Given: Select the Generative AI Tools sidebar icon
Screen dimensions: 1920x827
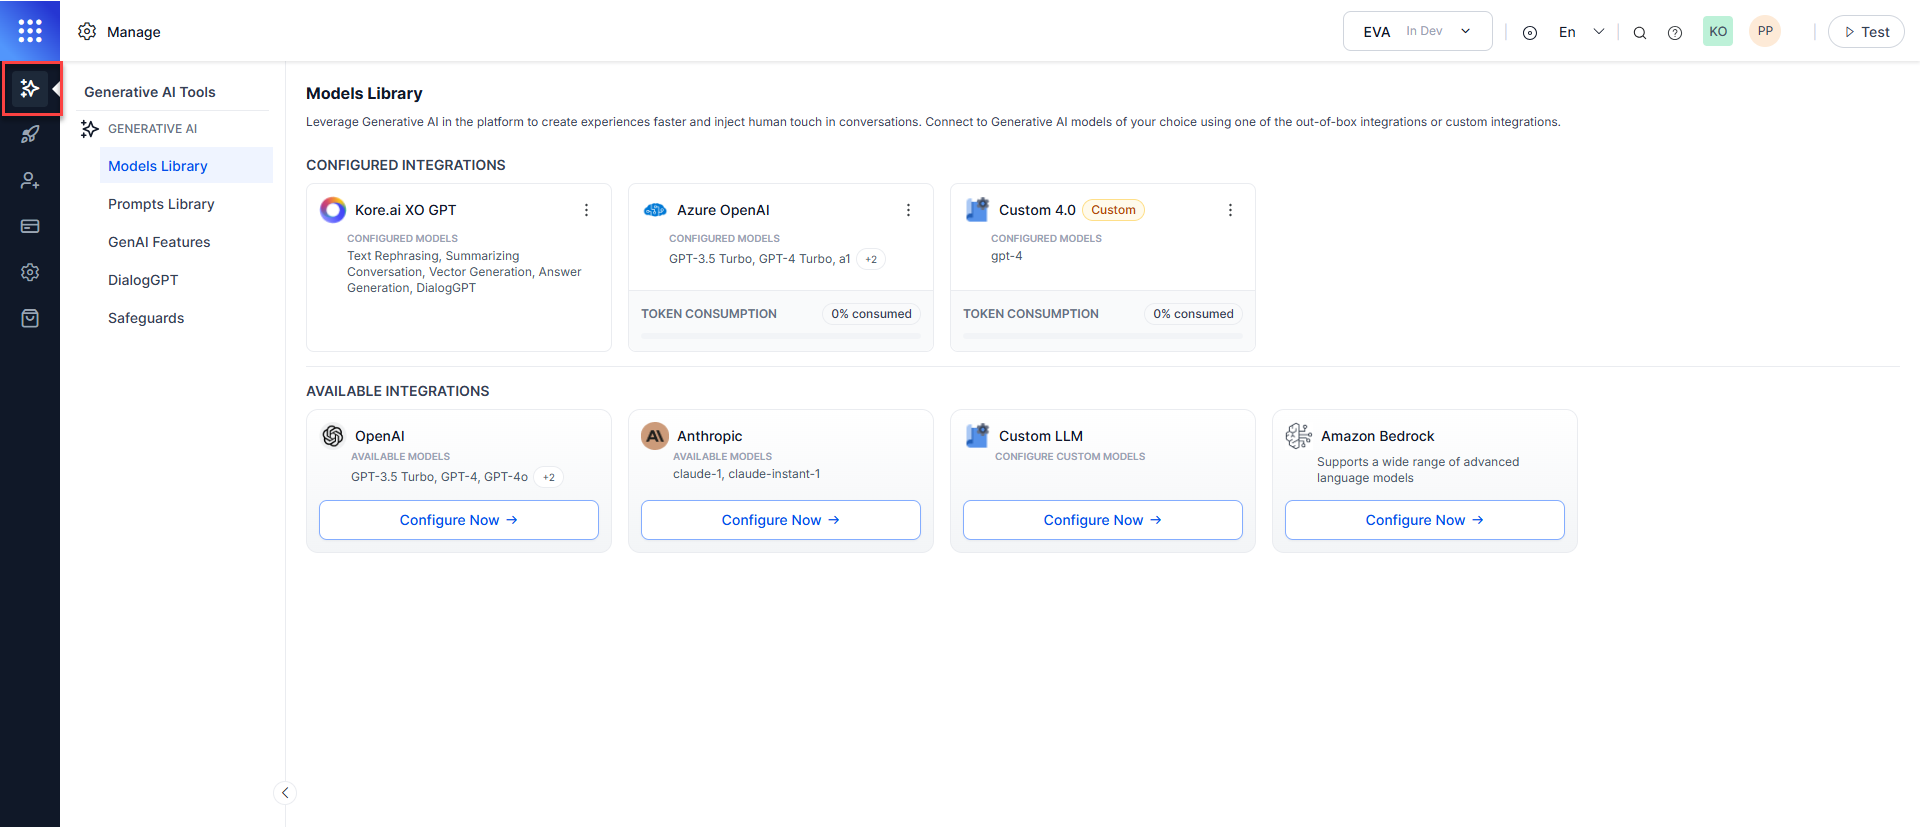Looking at the screenshot, I should [x=30, y=89].
